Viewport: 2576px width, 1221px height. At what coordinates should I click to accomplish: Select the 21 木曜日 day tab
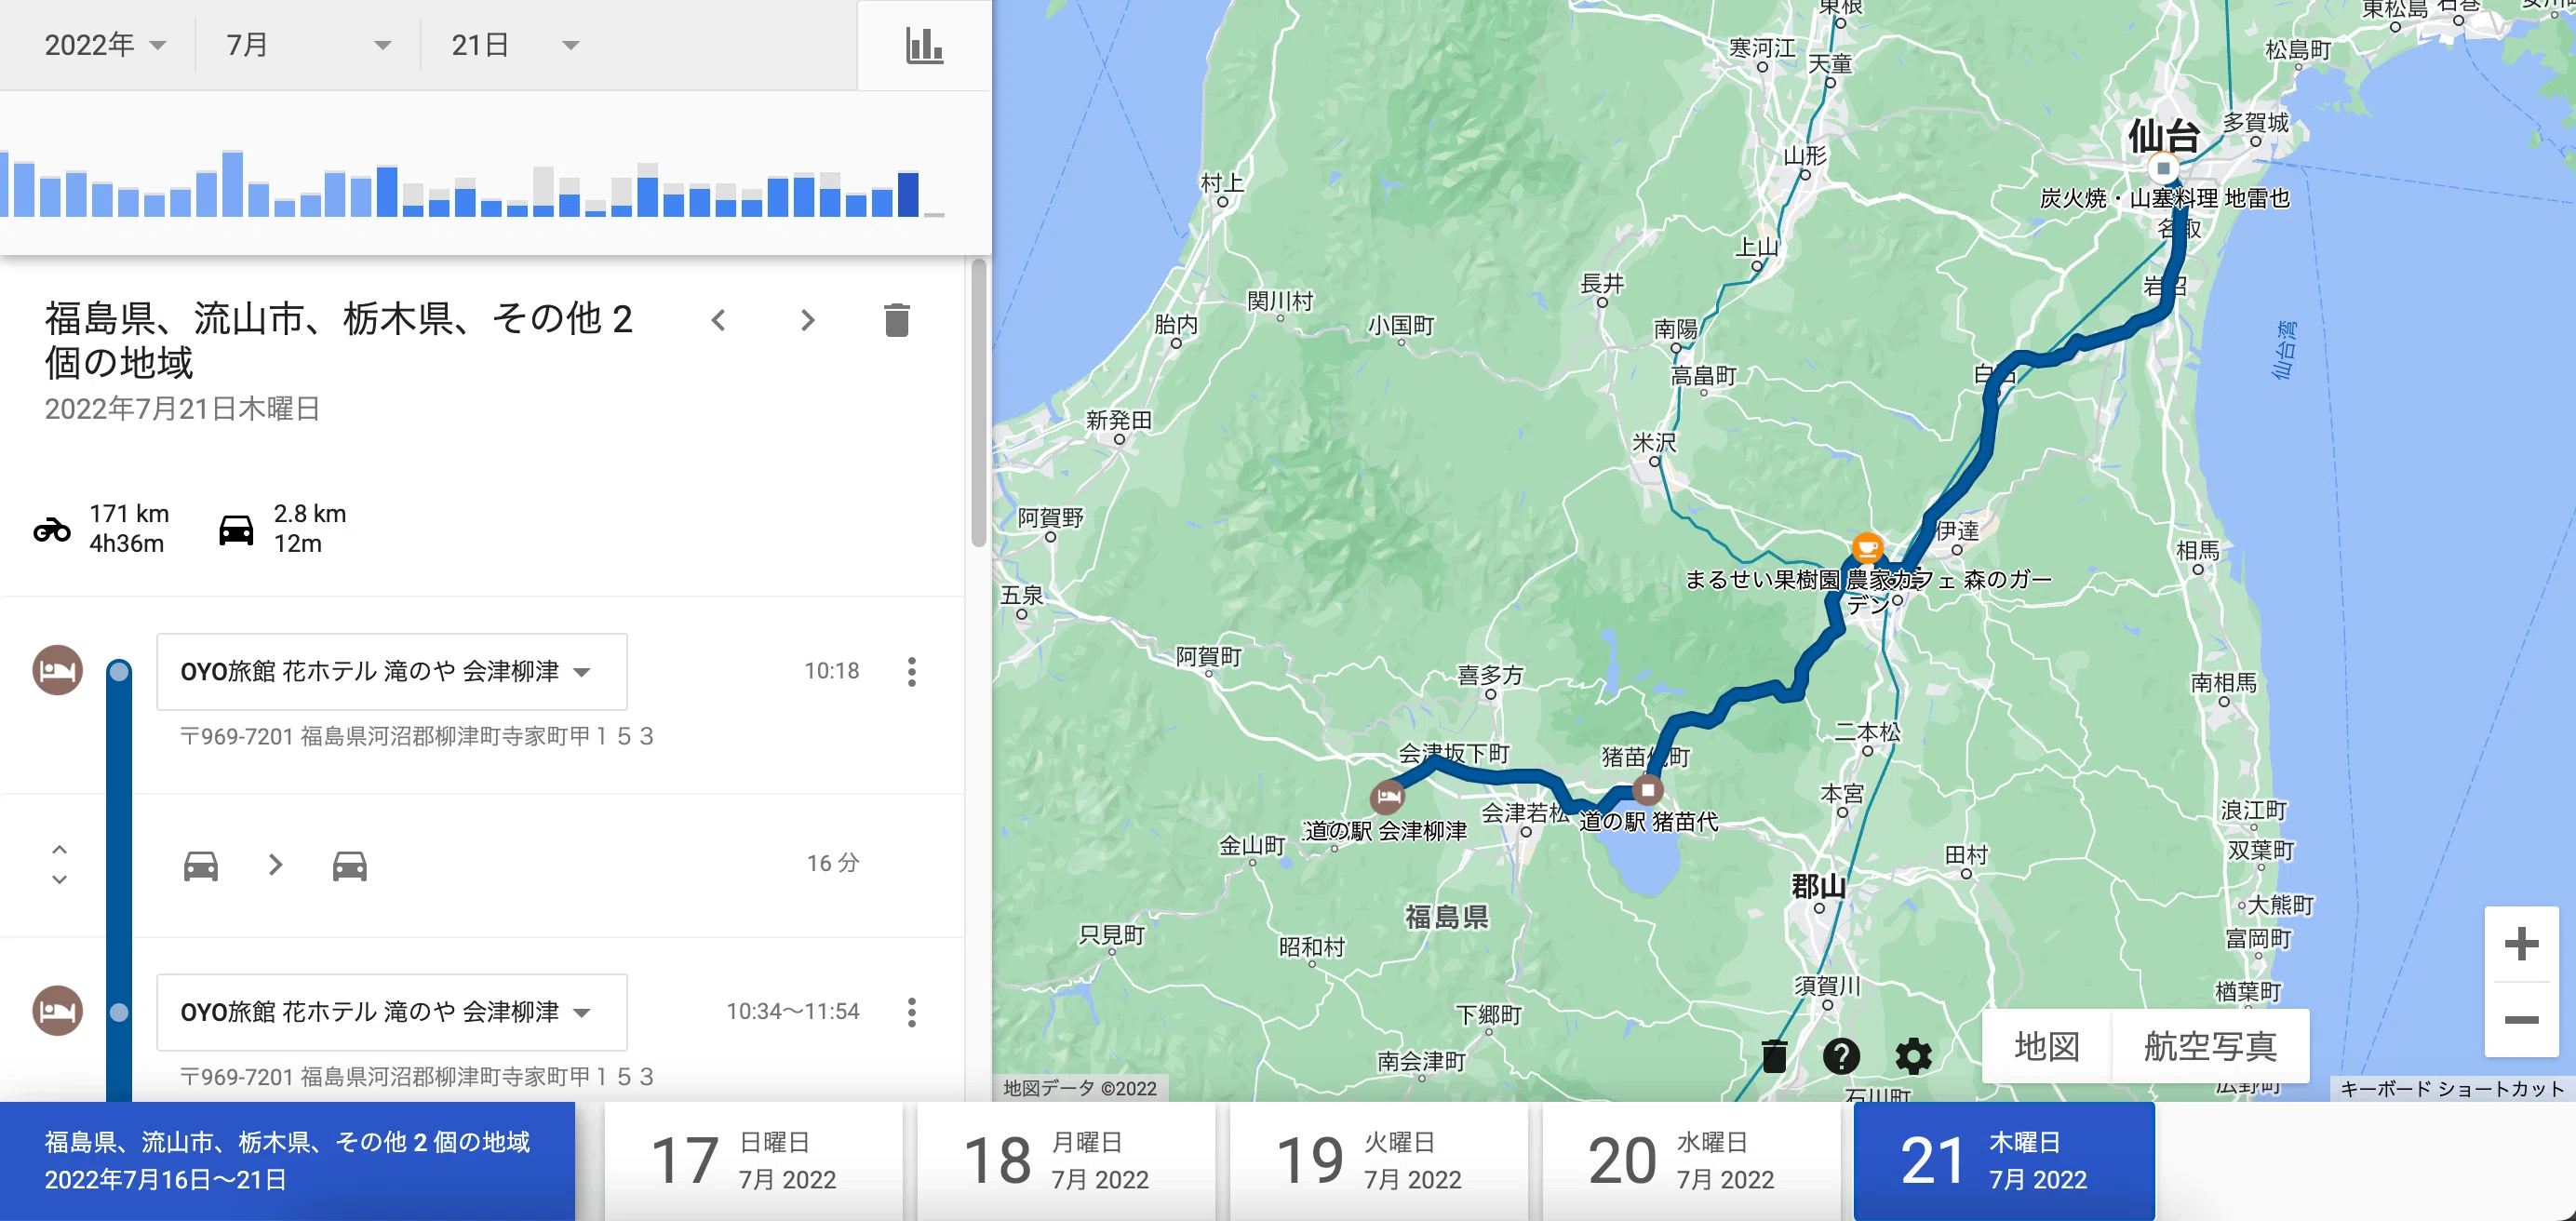[x=2004, y=1161]
